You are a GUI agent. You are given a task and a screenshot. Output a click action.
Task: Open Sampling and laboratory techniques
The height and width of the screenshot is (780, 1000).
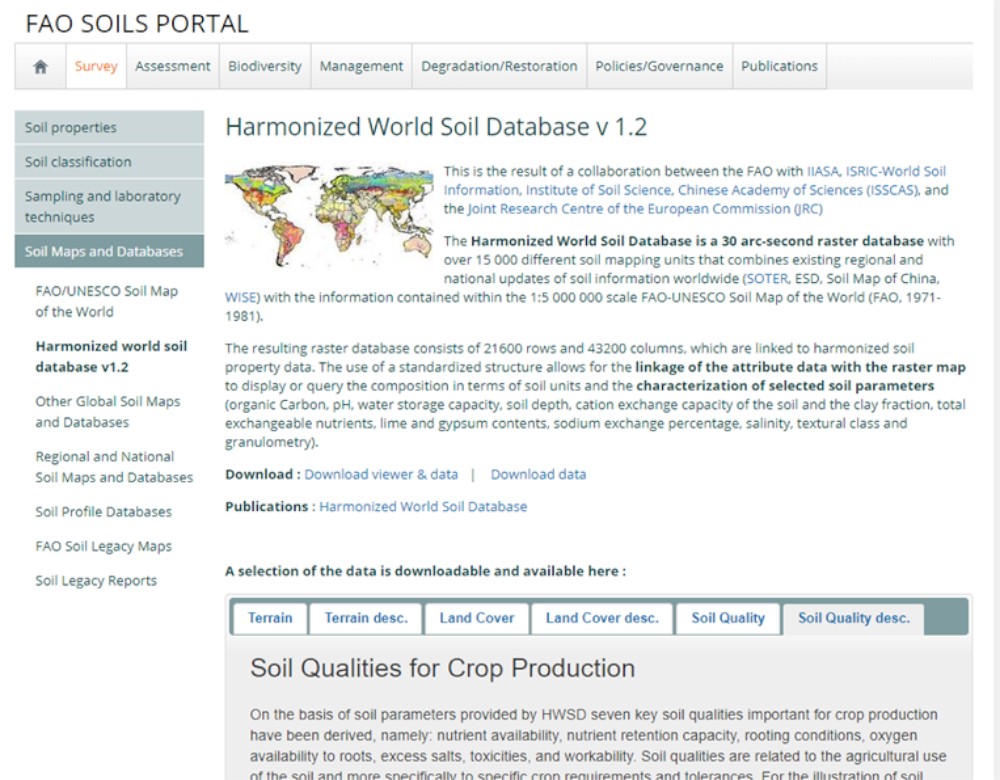coord(109,206)
